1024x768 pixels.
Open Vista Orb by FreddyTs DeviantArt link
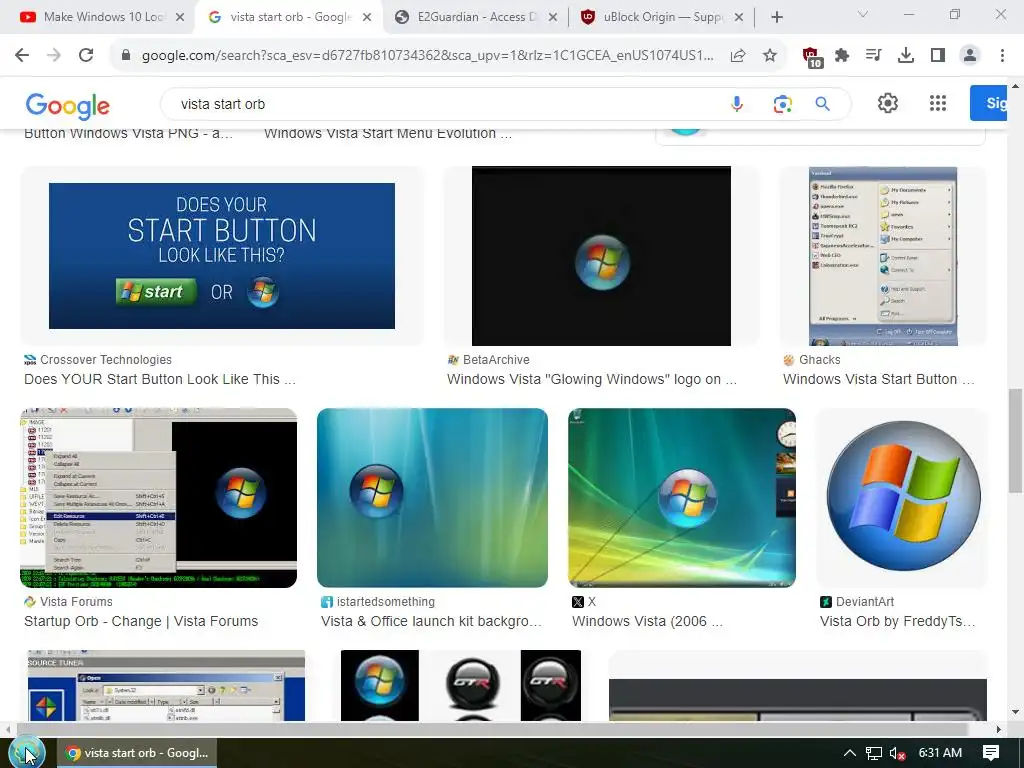[x=897, y=621]
